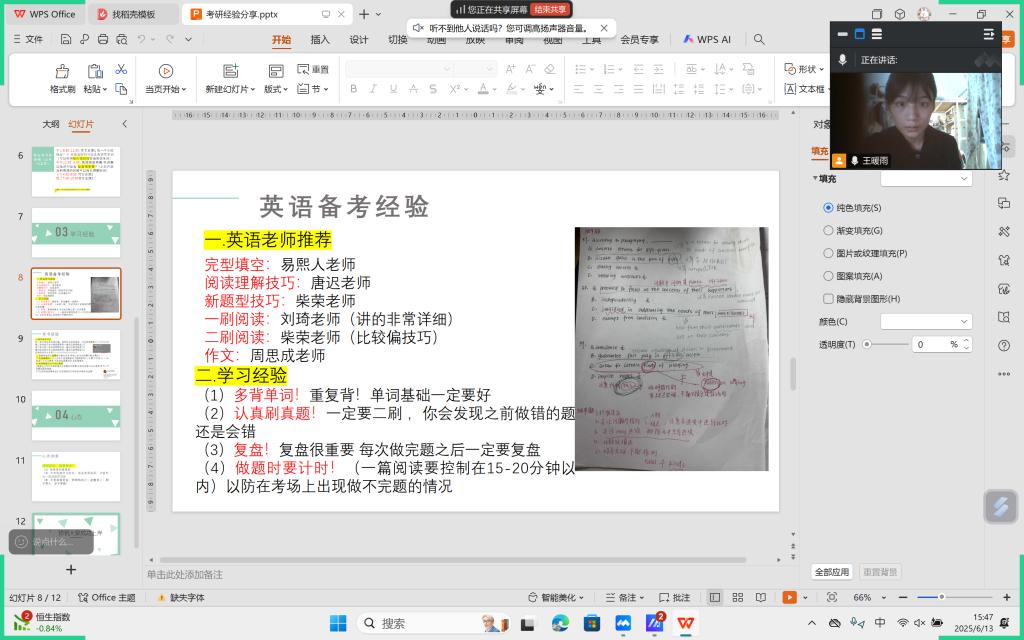
Task: Select picture or texture fill (图片或纹理填充)
Action: (828, 253)
